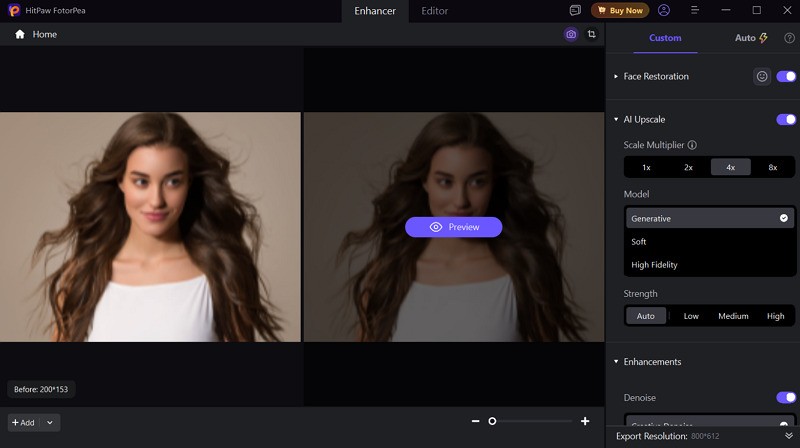Switch to the Enhancer tab

(x=375, y=11)
